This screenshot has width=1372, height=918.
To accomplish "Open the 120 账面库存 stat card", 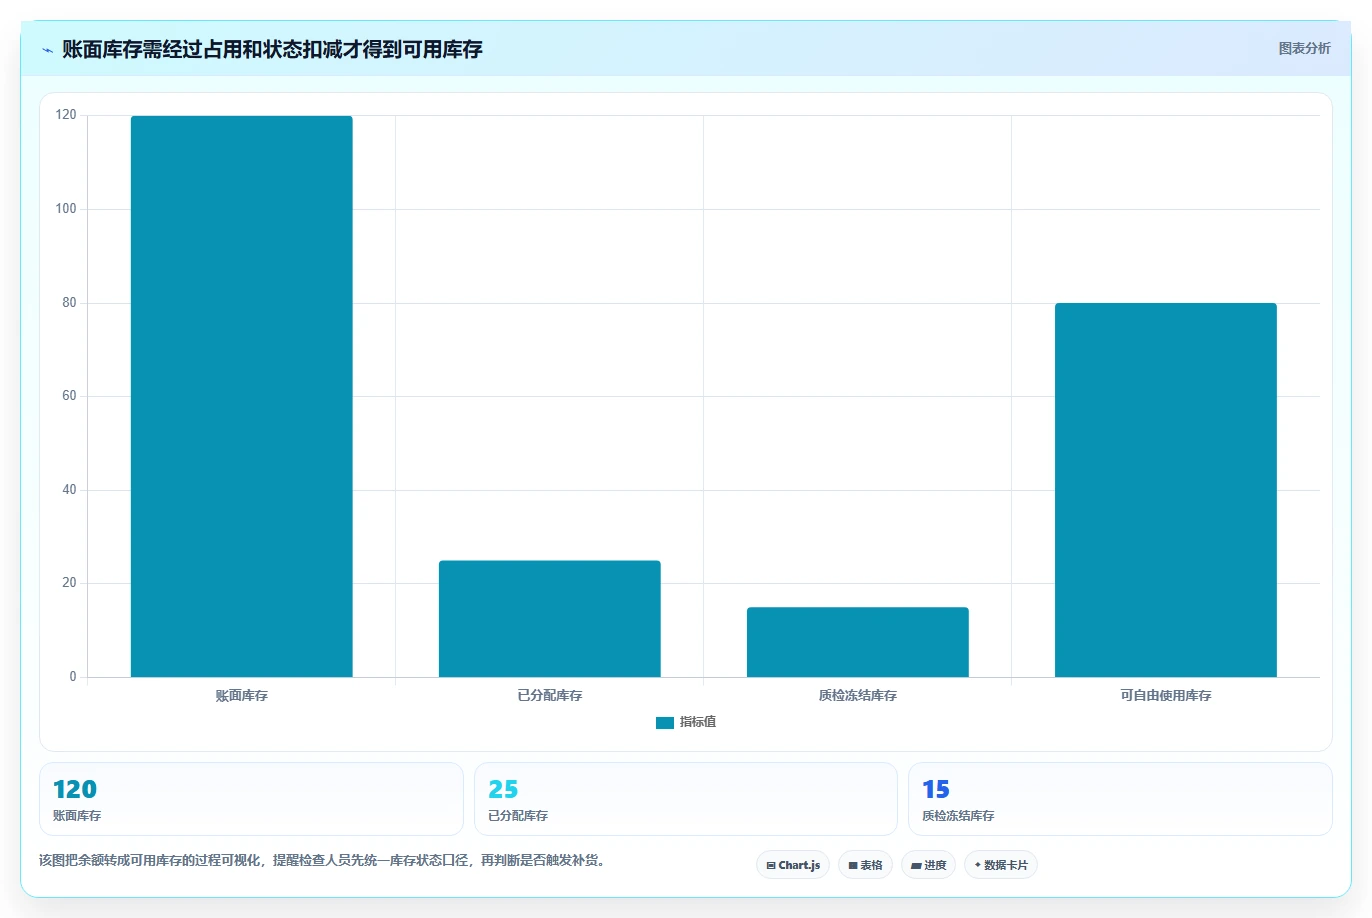I will coord(251,799).
